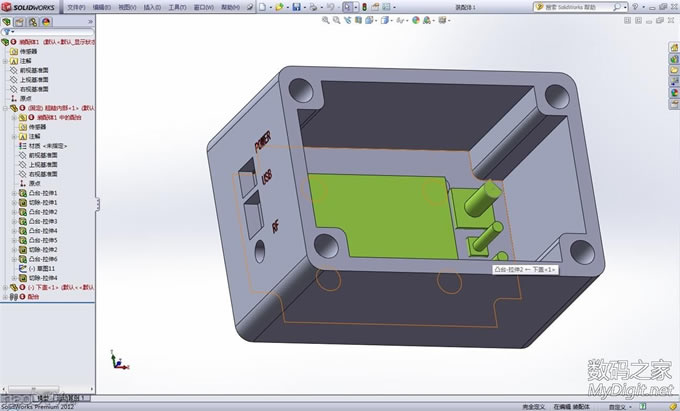
Task: Expand the 配合 mates folder
Action: (x=3, y=297)
